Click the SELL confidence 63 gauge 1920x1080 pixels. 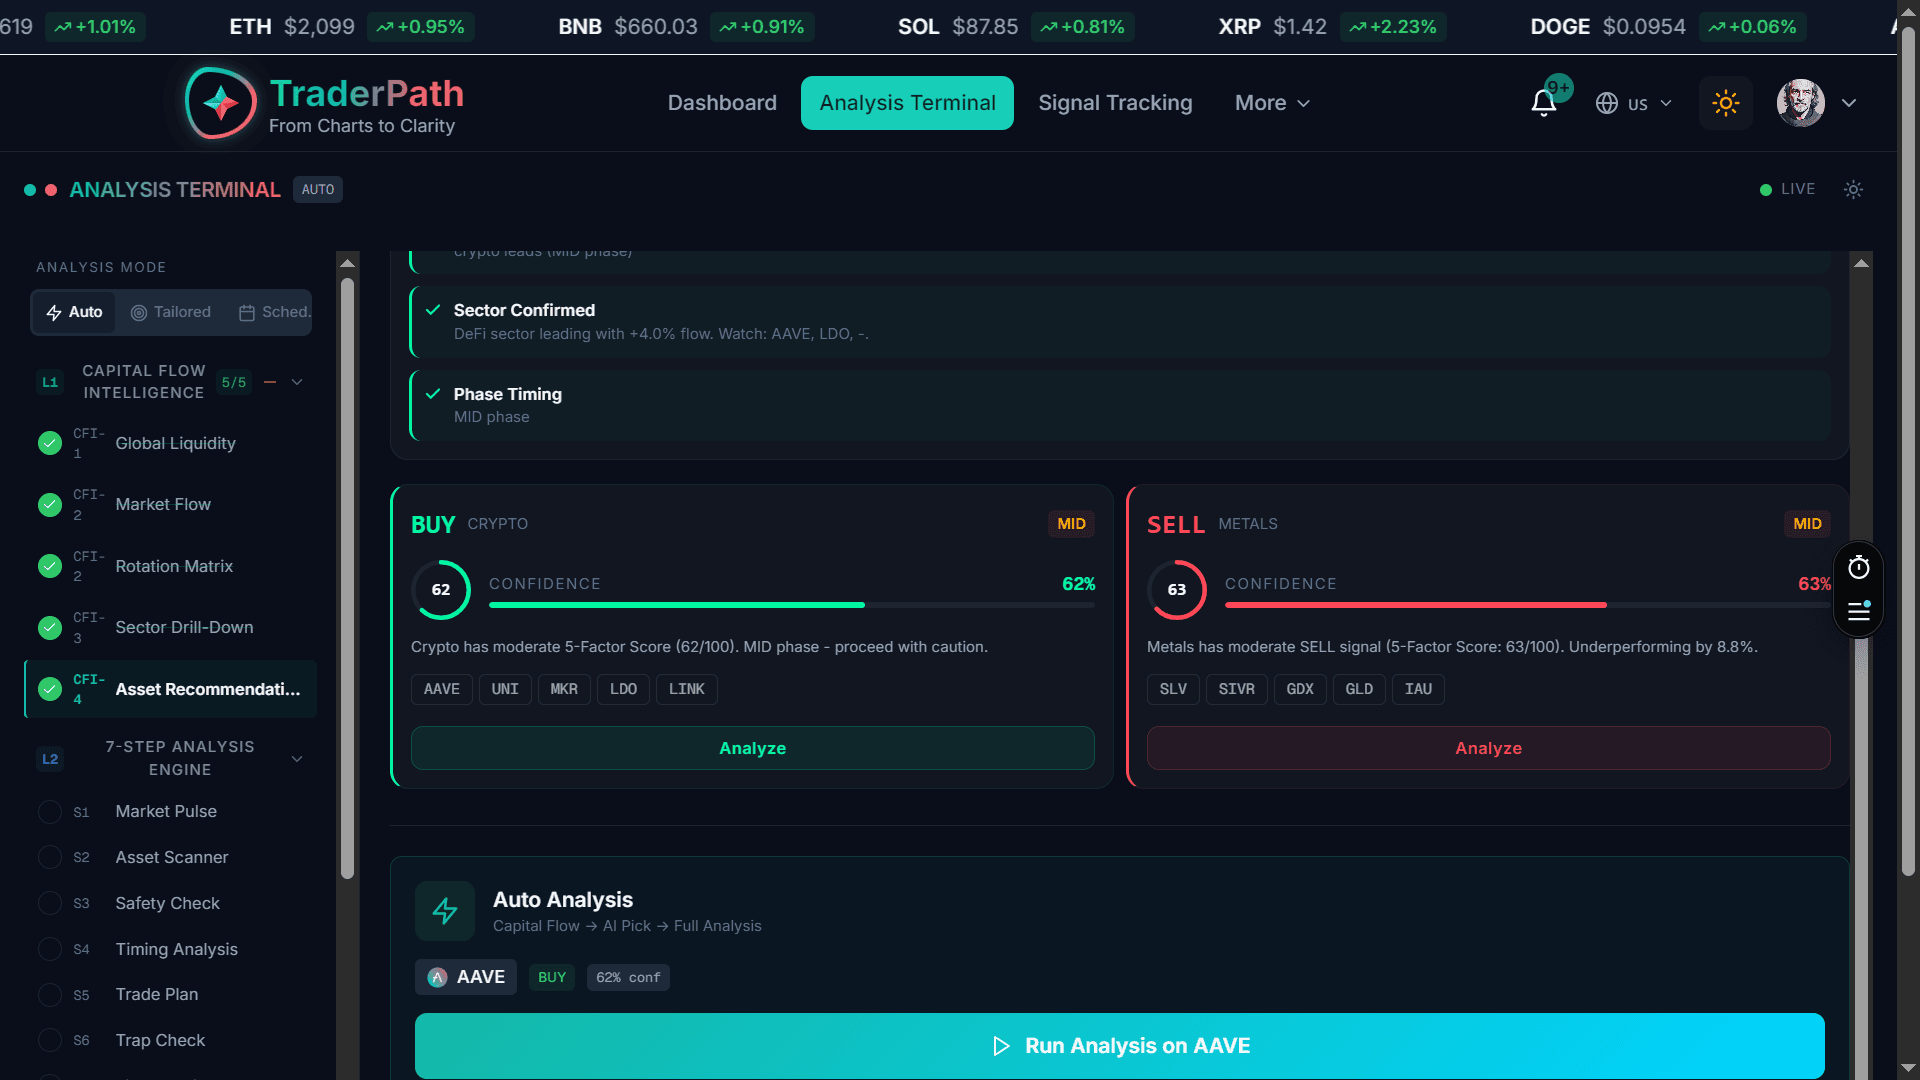1177,590
